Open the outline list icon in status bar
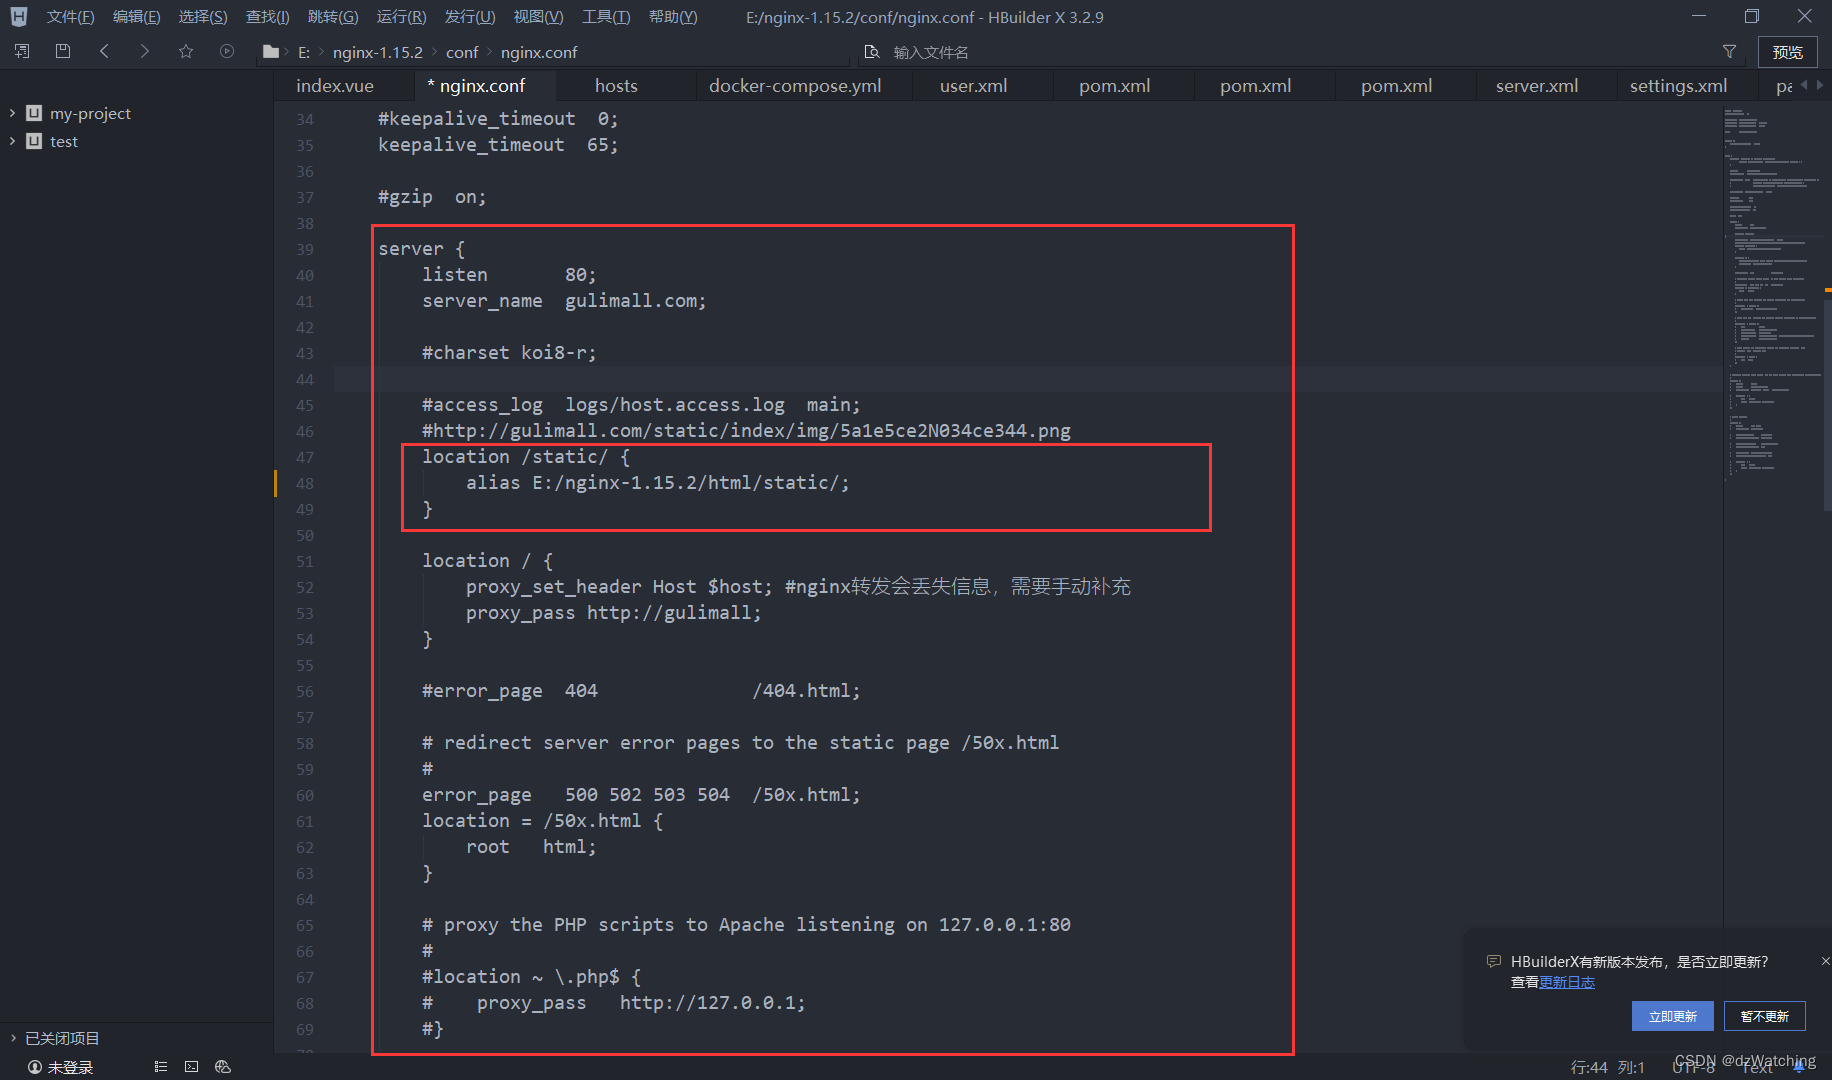The image size is (1832, 1080). [161, 1067]
